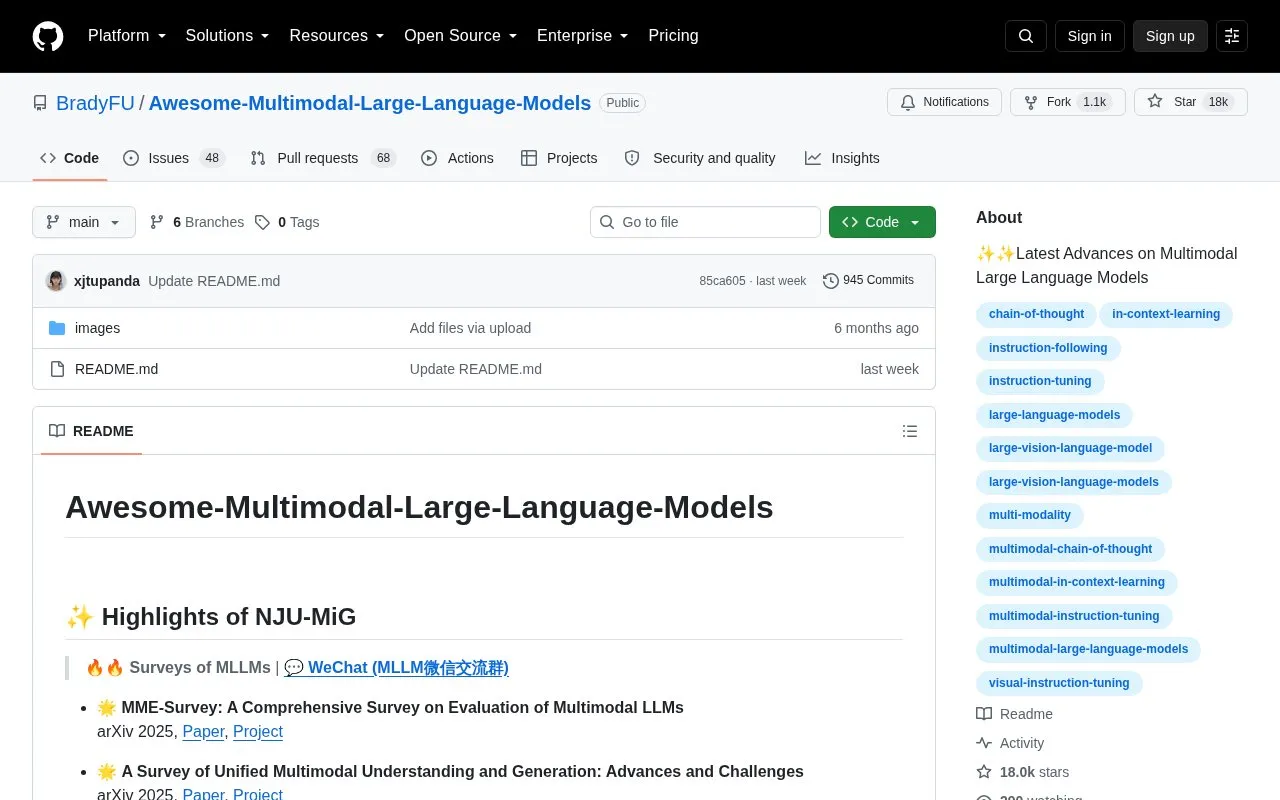Click the book icon beside Readme in About
Viewport: 1280px width, 800px height.
pos(984,714)
